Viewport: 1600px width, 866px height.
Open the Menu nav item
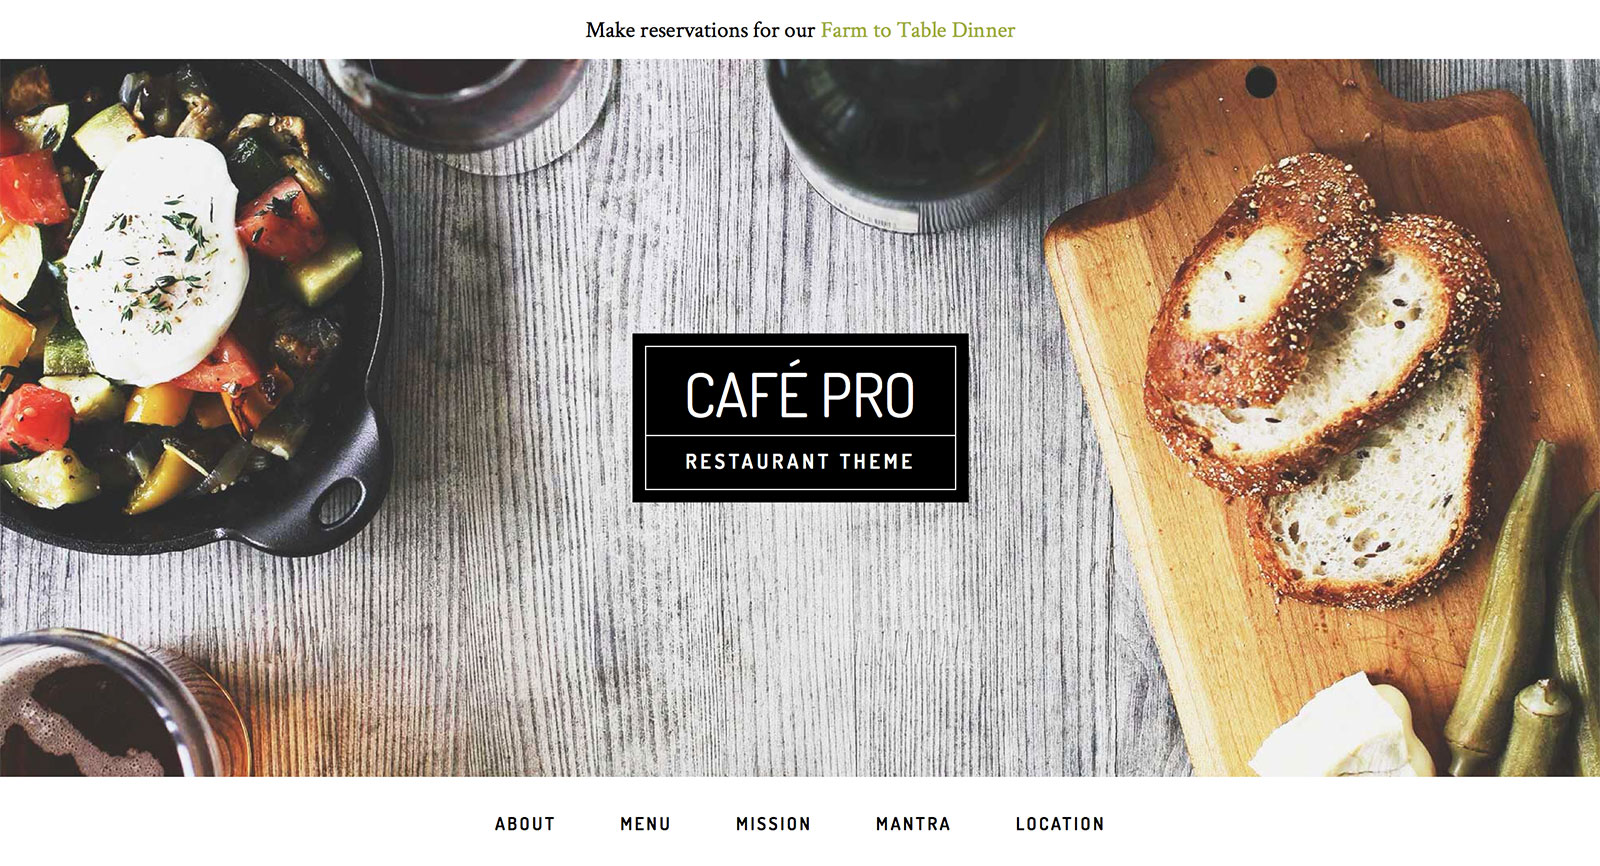click(645, 824)
